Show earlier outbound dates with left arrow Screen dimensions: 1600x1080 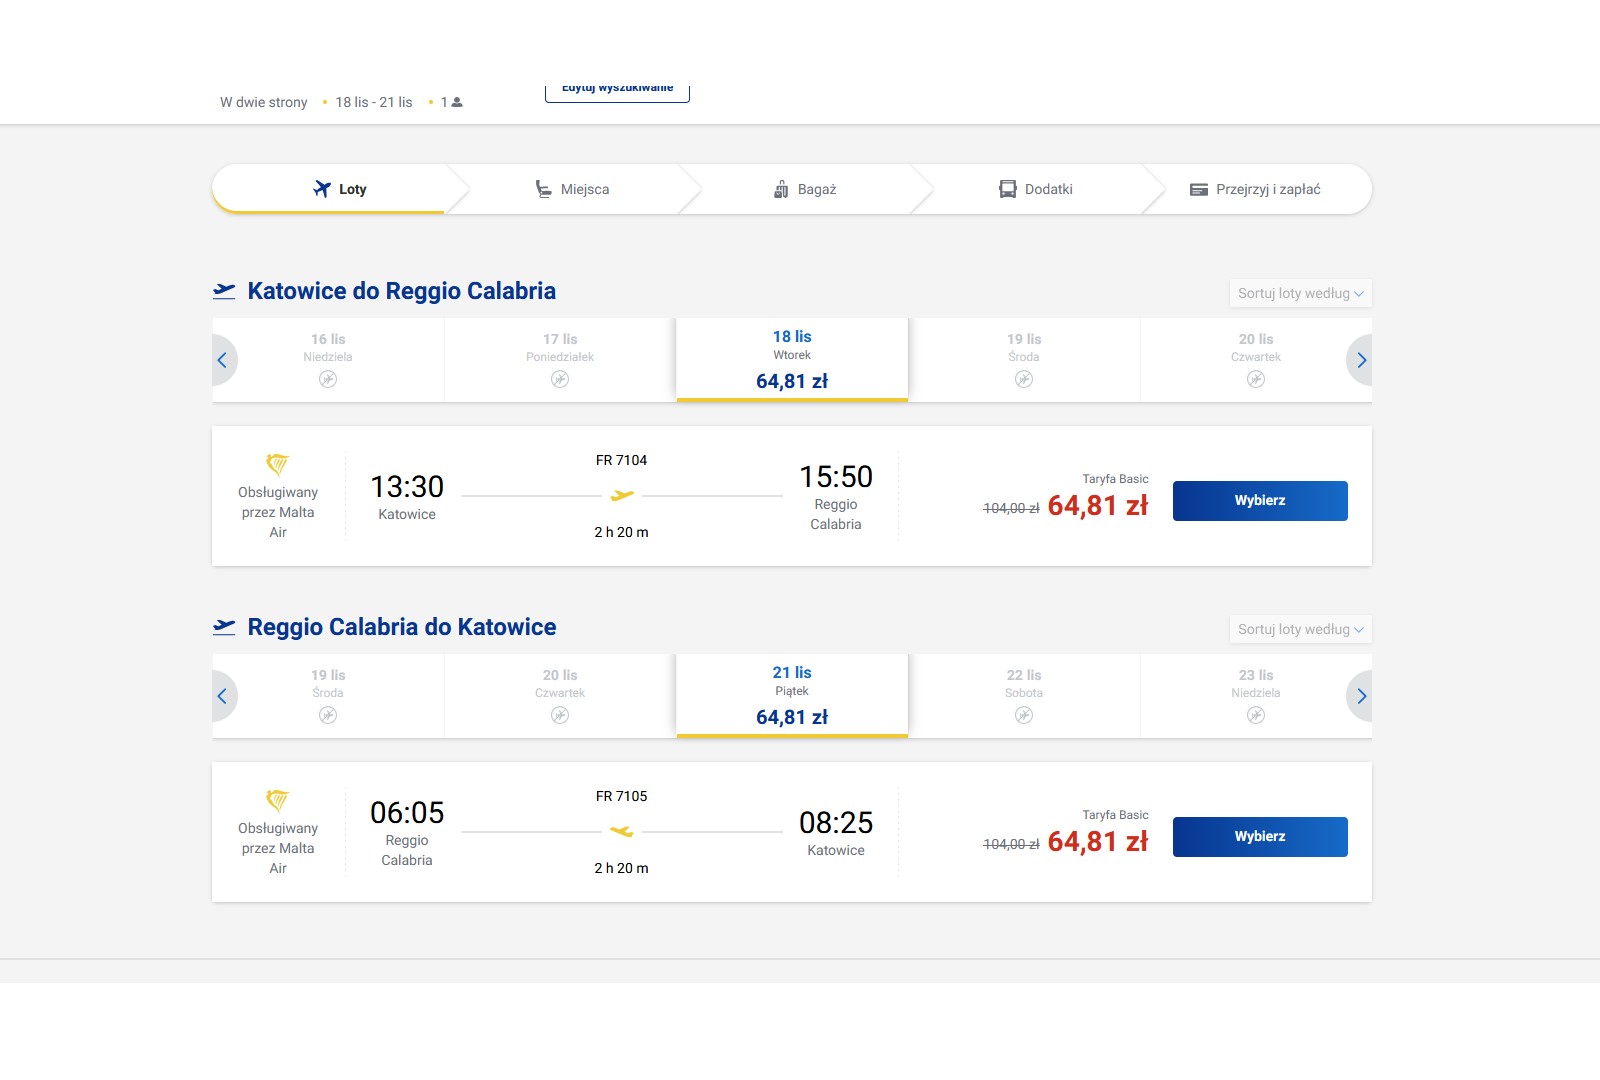[224, 360]
